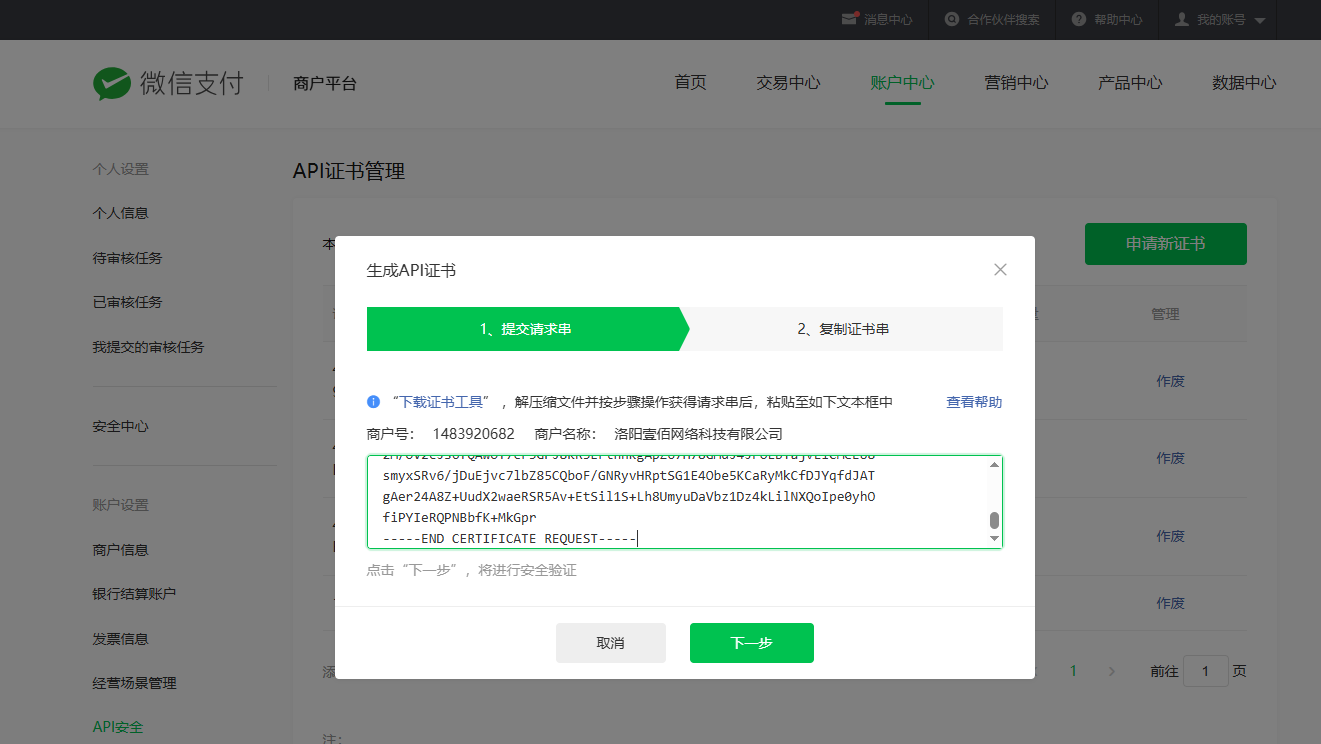
Task: Open 发票信息 in sidebar
Action: pyautogui.click(x=121, y=639)
